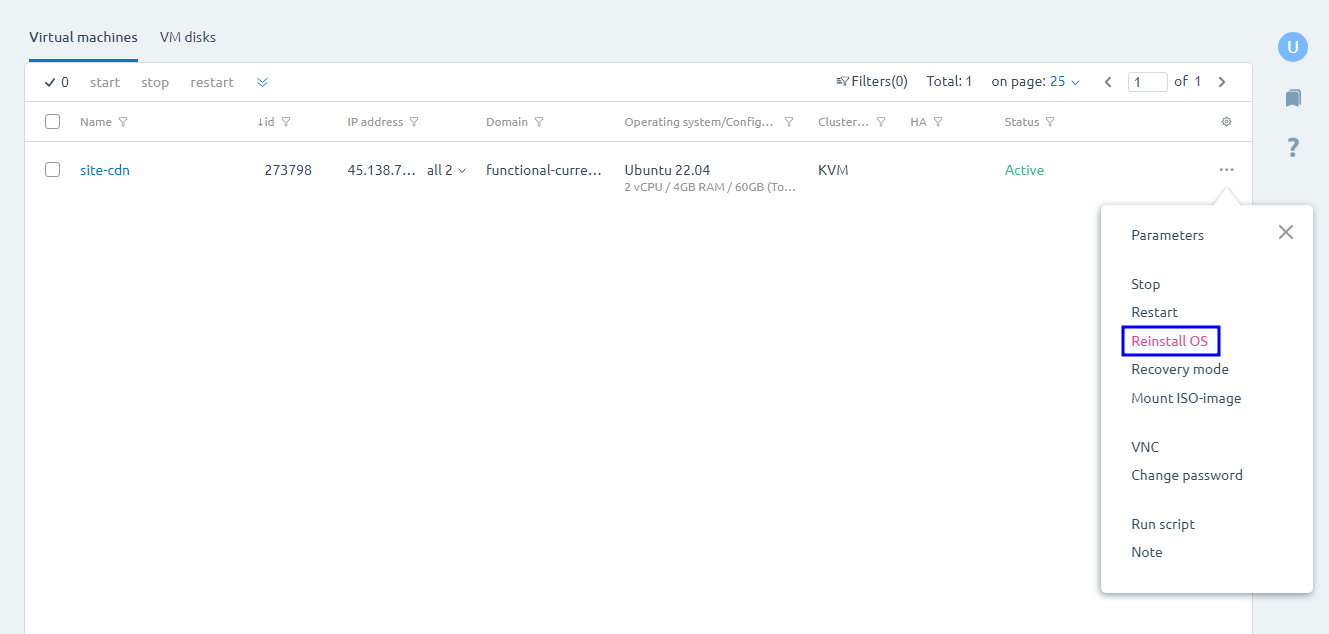Click the help question mark icon
The image size is (1329, 634).
click(x=1293, y=148)
